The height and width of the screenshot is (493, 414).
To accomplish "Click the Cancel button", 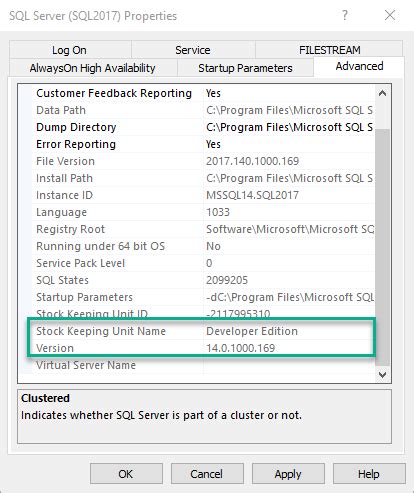I will [207, 473].
